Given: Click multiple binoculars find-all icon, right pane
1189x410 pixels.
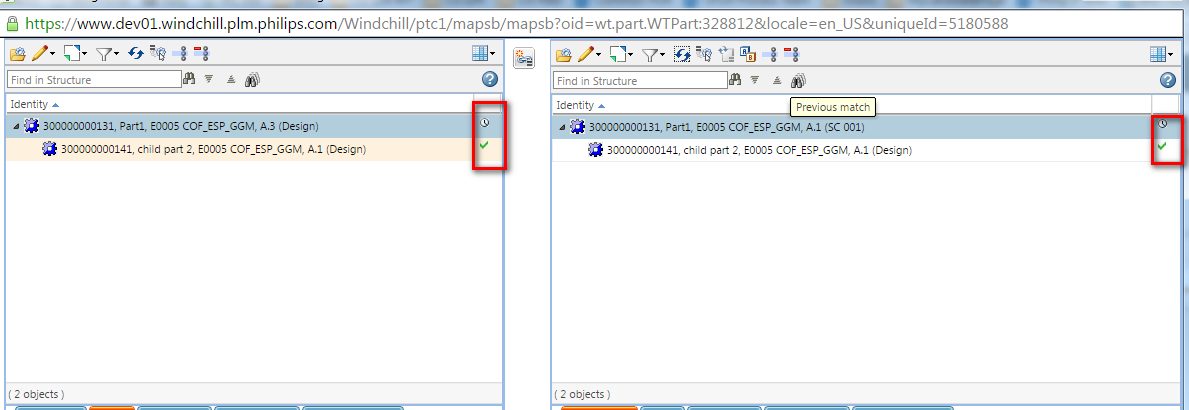Looking at the screenshot, I should tap(798, 80).
